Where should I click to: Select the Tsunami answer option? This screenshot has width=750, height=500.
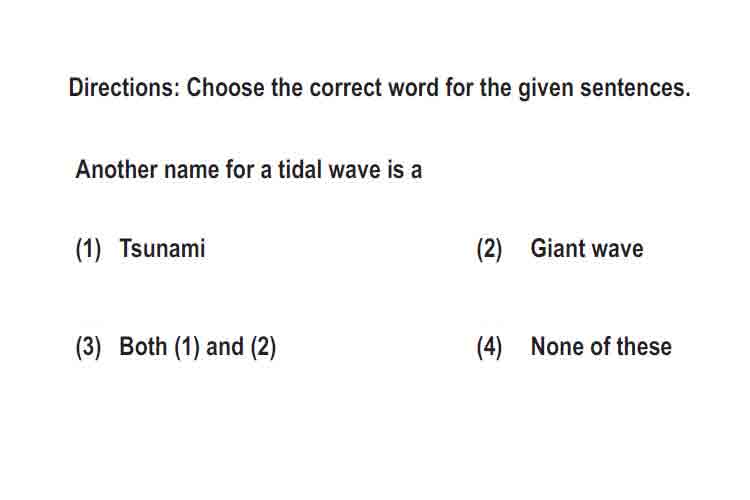pyautogui.click(x=162, y=248)
